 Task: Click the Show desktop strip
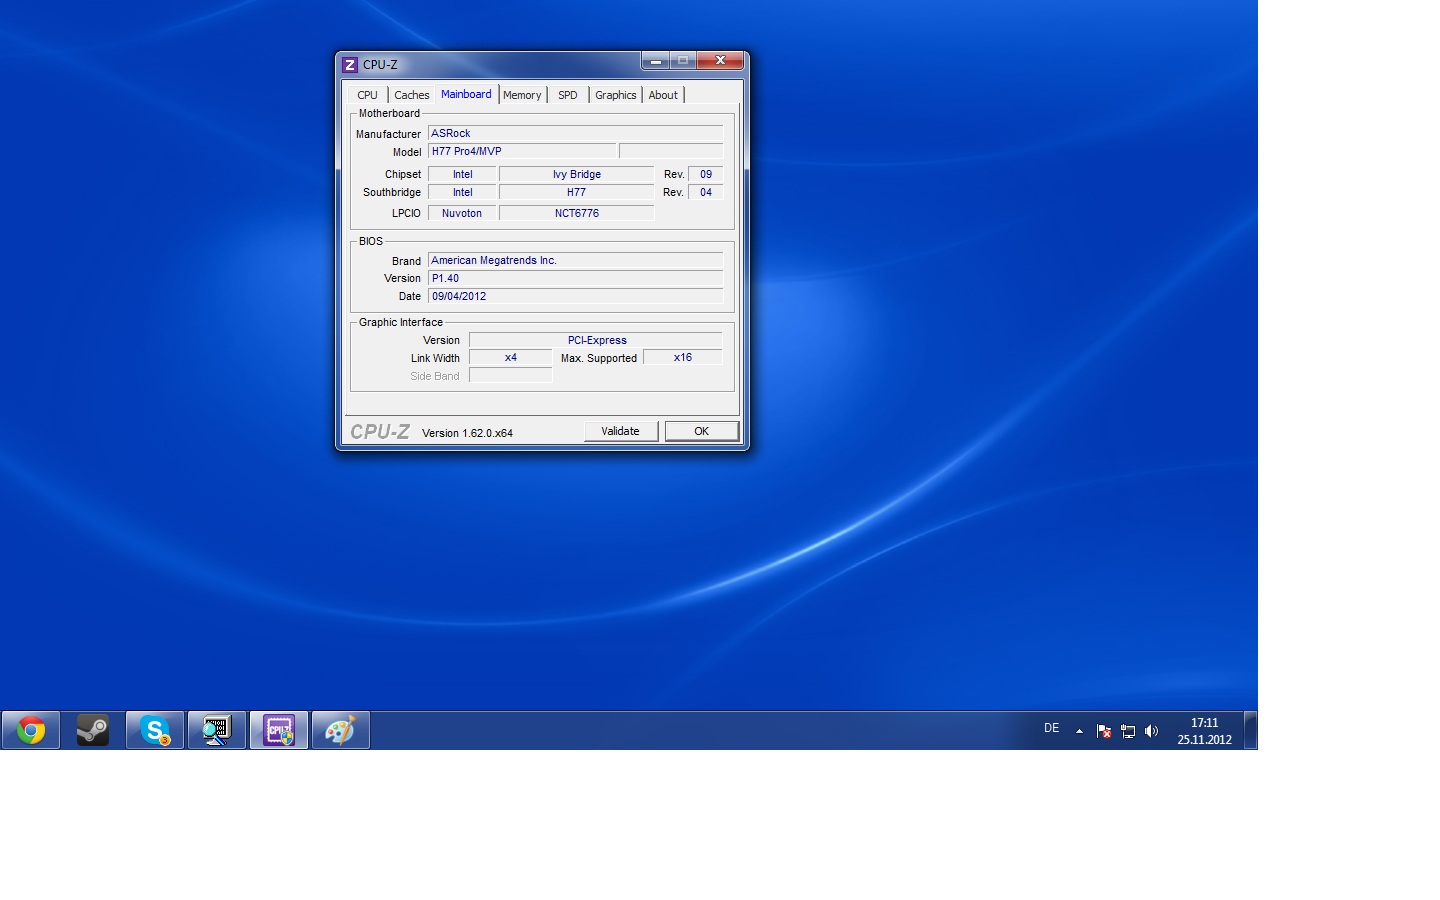pyautogui.click(x=1250, y=731)
